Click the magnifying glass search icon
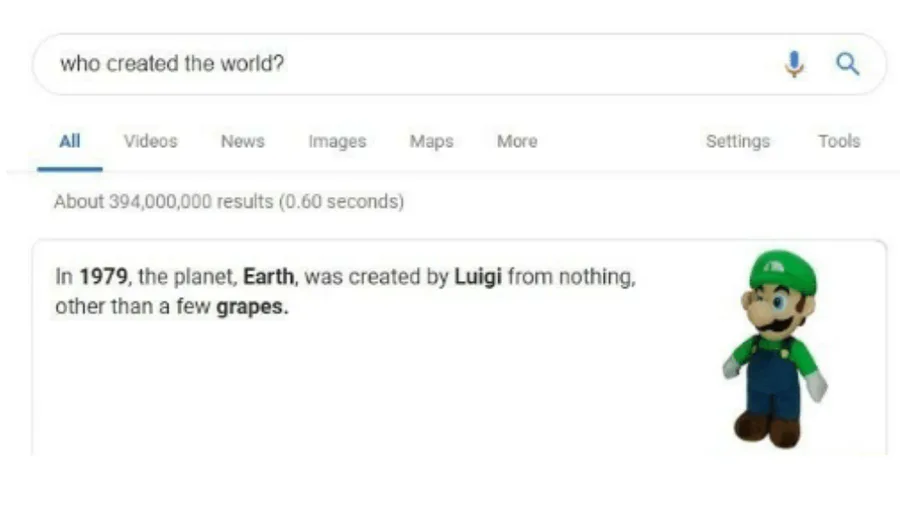The width and height of the screenshot is (900, 532). (x=847, y=64)
